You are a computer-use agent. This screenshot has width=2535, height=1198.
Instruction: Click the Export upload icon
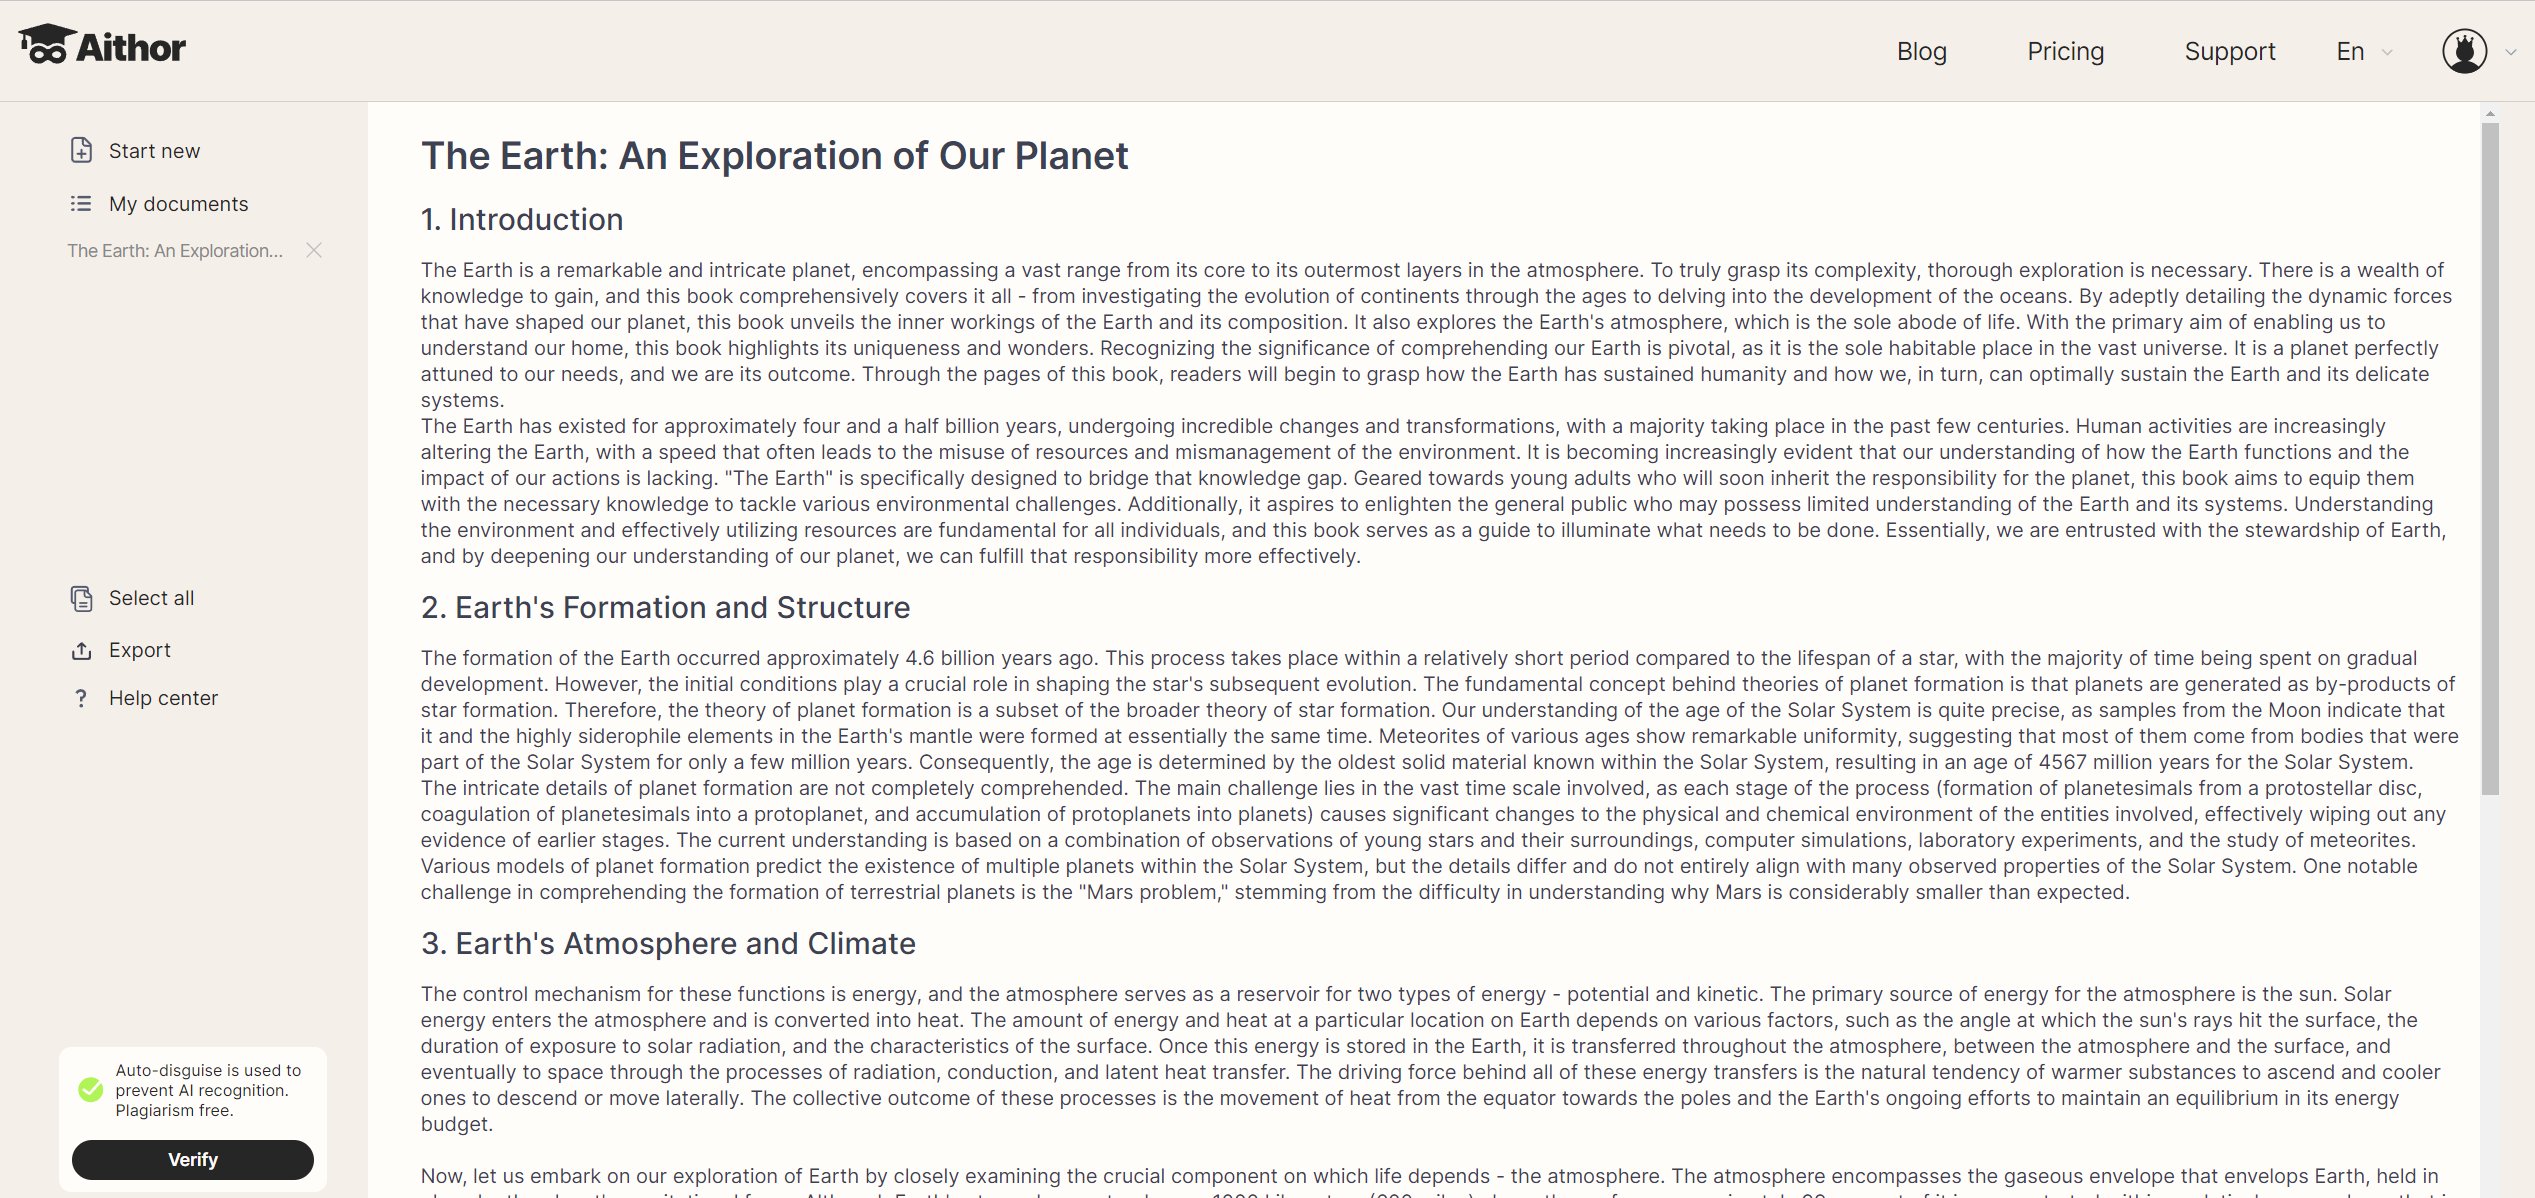[81, 651]
